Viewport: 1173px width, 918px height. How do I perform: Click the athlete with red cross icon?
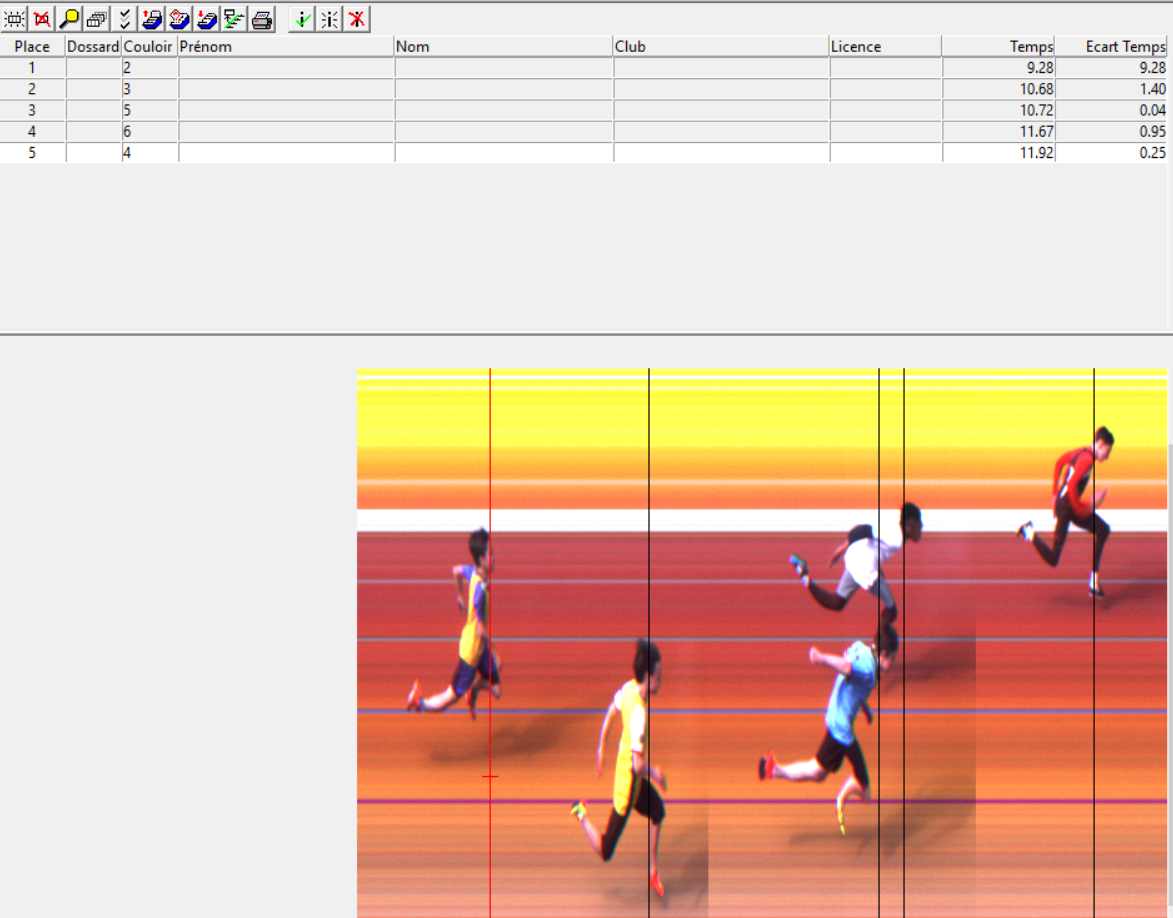click(x=357, y=19)
